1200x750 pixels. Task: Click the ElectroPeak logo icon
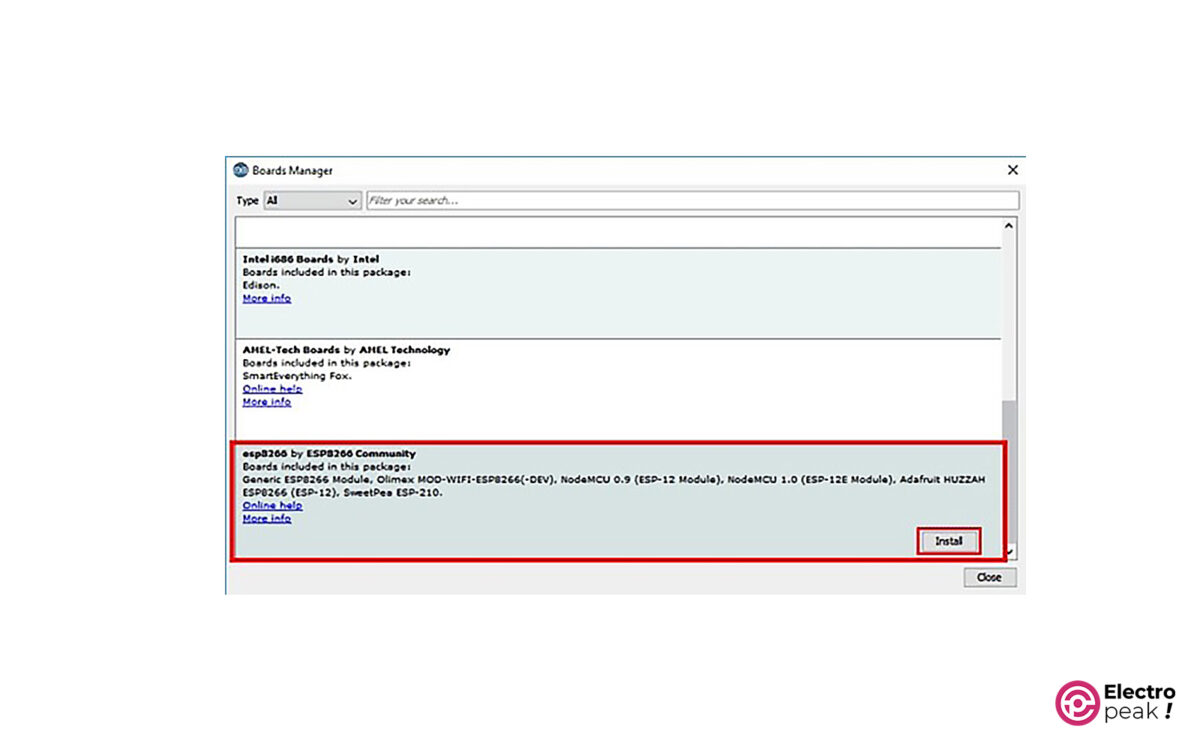coord(1077,702)
